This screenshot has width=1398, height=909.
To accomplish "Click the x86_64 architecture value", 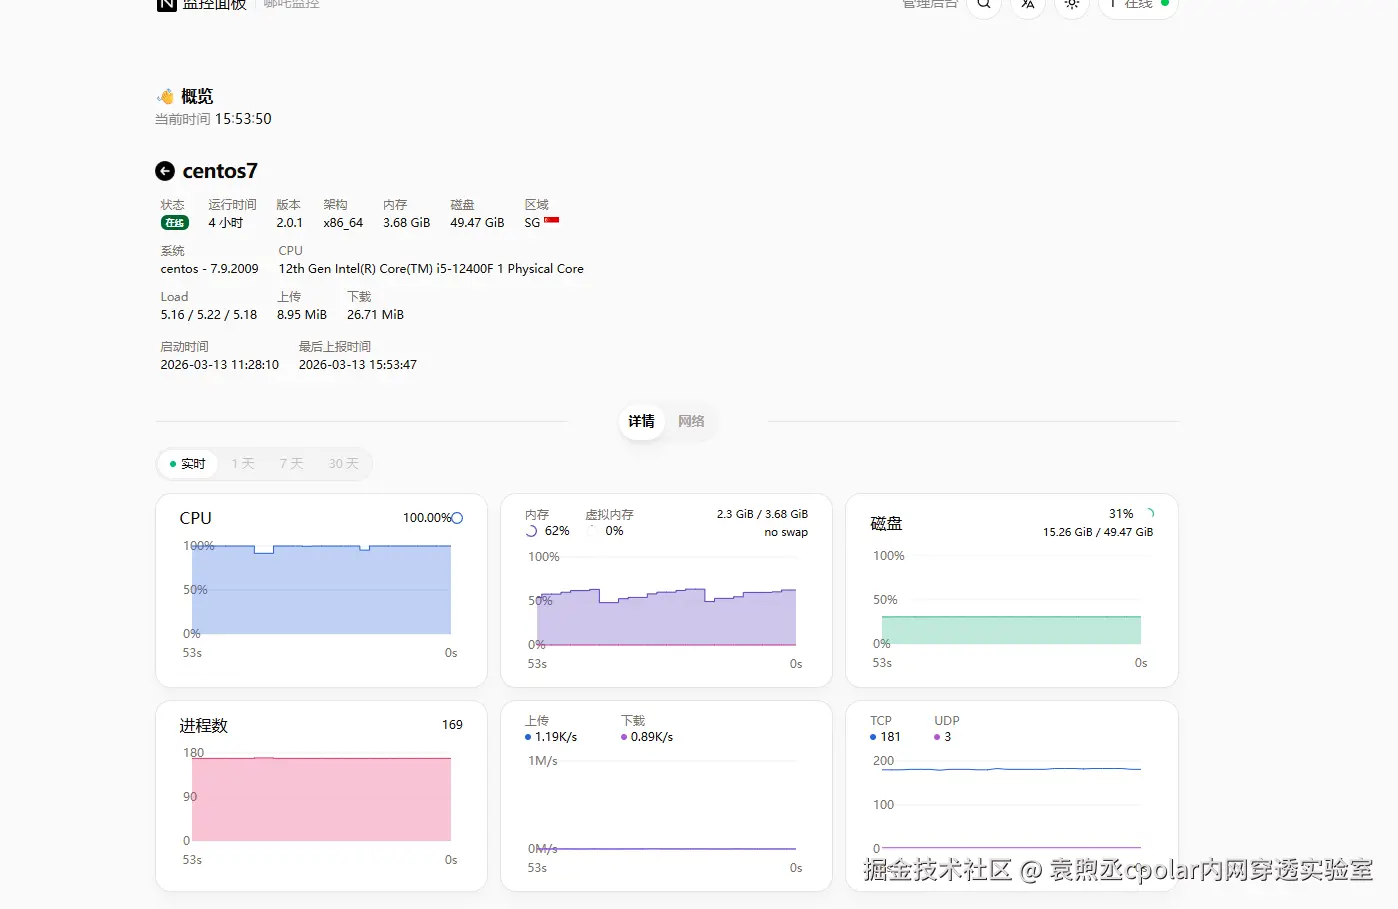I will (x=343, y=223).
